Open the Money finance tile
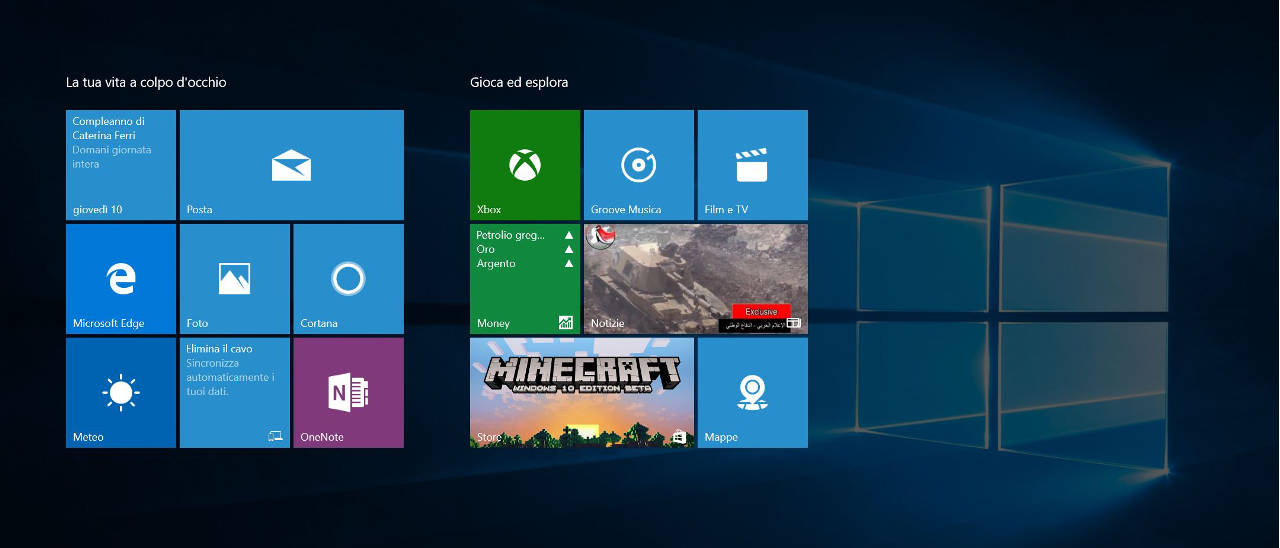Image resolution: width=1280 pixels, height=548 pixels. [x=525, y=279]
